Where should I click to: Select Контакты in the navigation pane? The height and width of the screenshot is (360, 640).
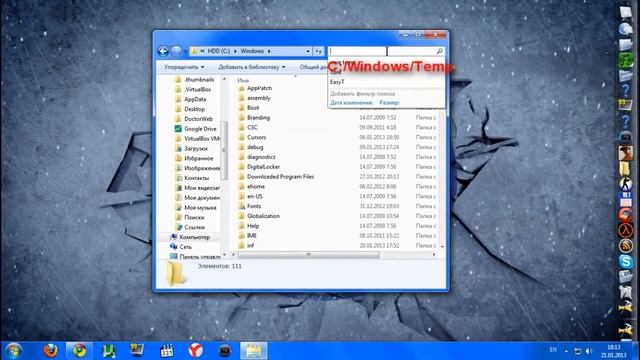pos(196,178)
